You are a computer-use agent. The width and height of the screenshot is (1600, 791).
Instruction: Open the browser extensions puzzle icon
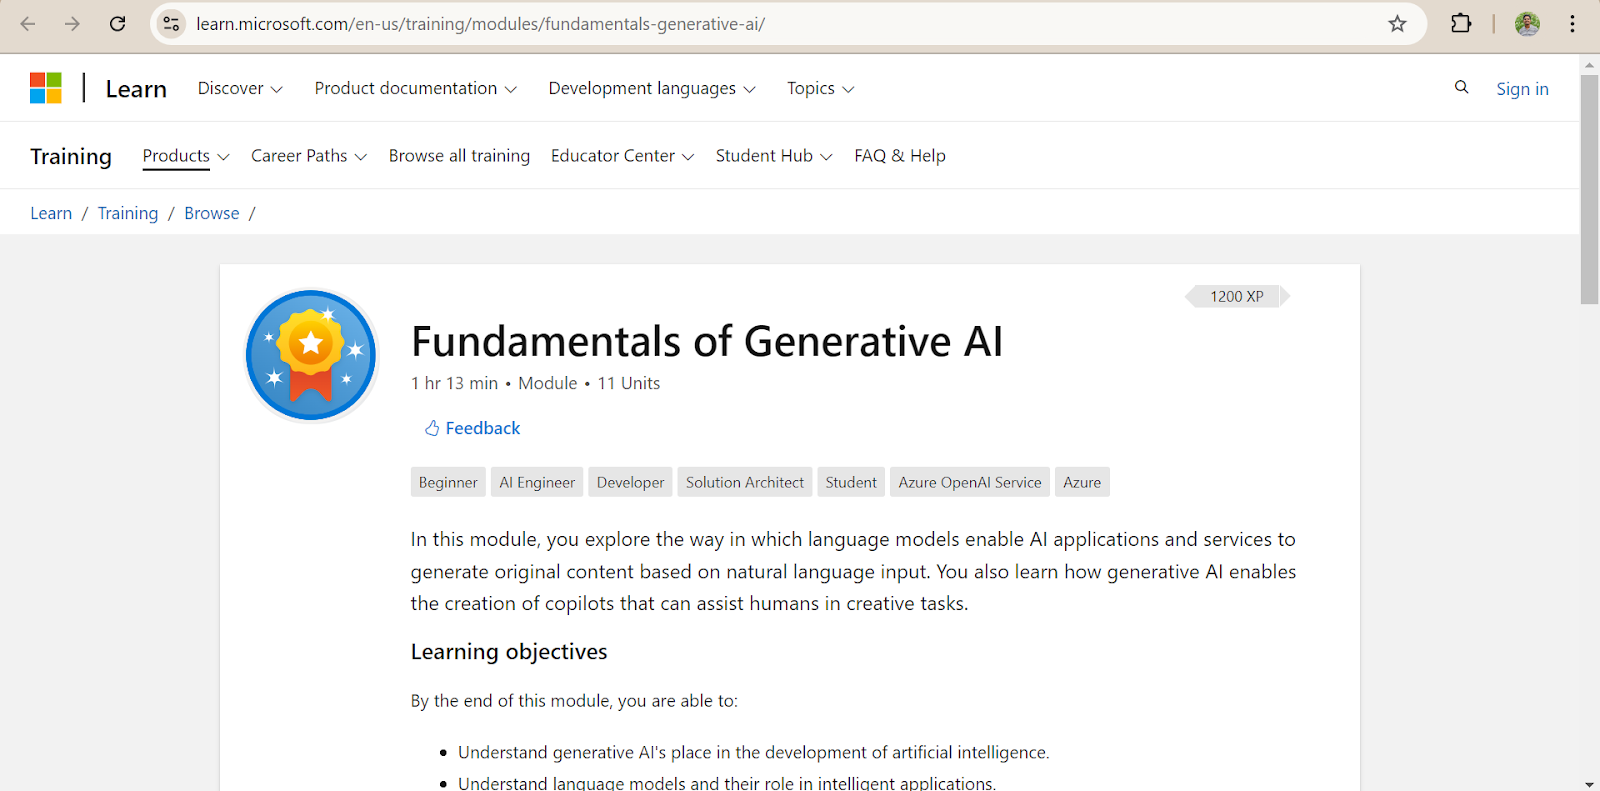click(1461, 24)
